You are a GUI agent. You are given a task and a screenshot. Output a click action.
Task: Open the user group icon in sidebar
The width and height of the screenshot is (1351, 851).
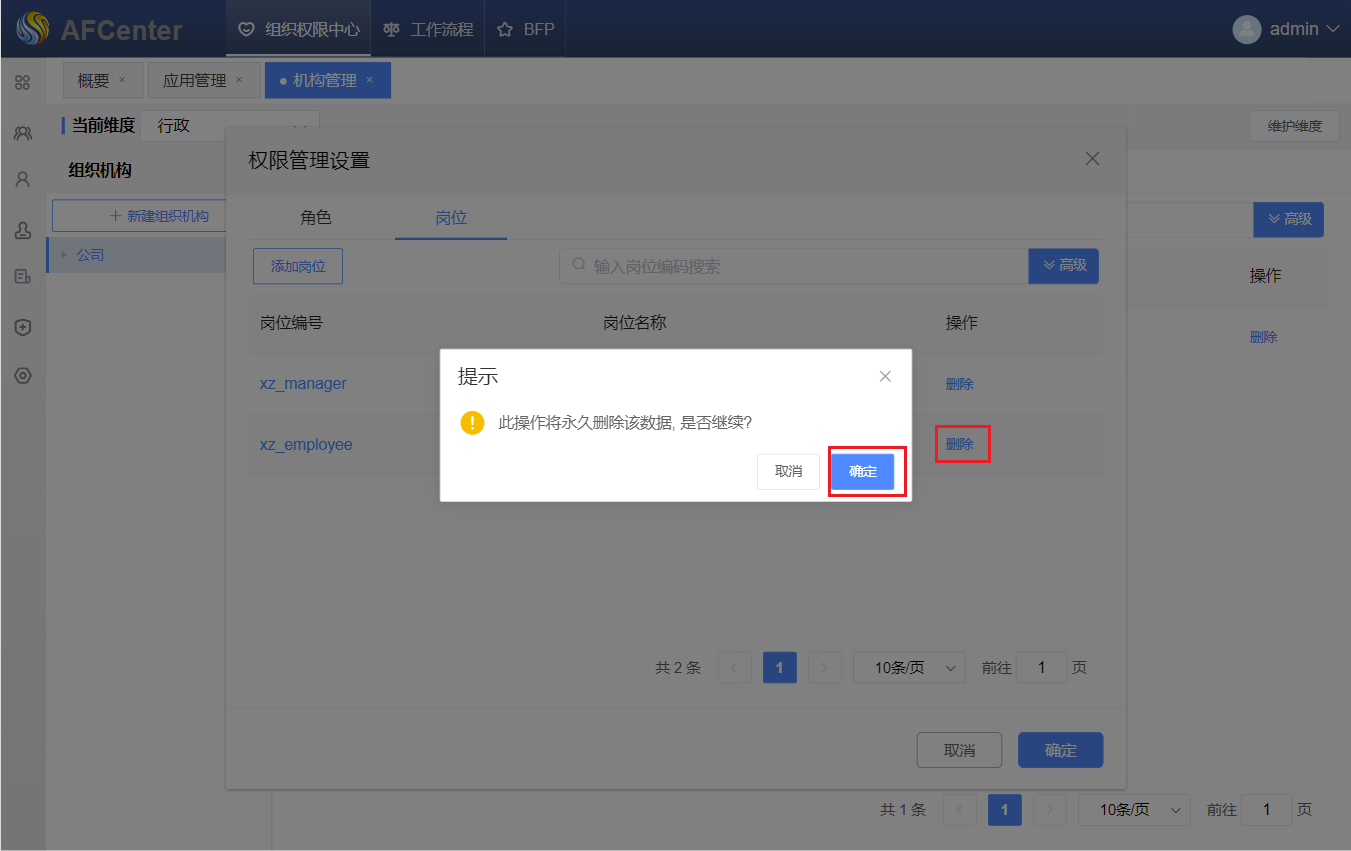(22, 132)
